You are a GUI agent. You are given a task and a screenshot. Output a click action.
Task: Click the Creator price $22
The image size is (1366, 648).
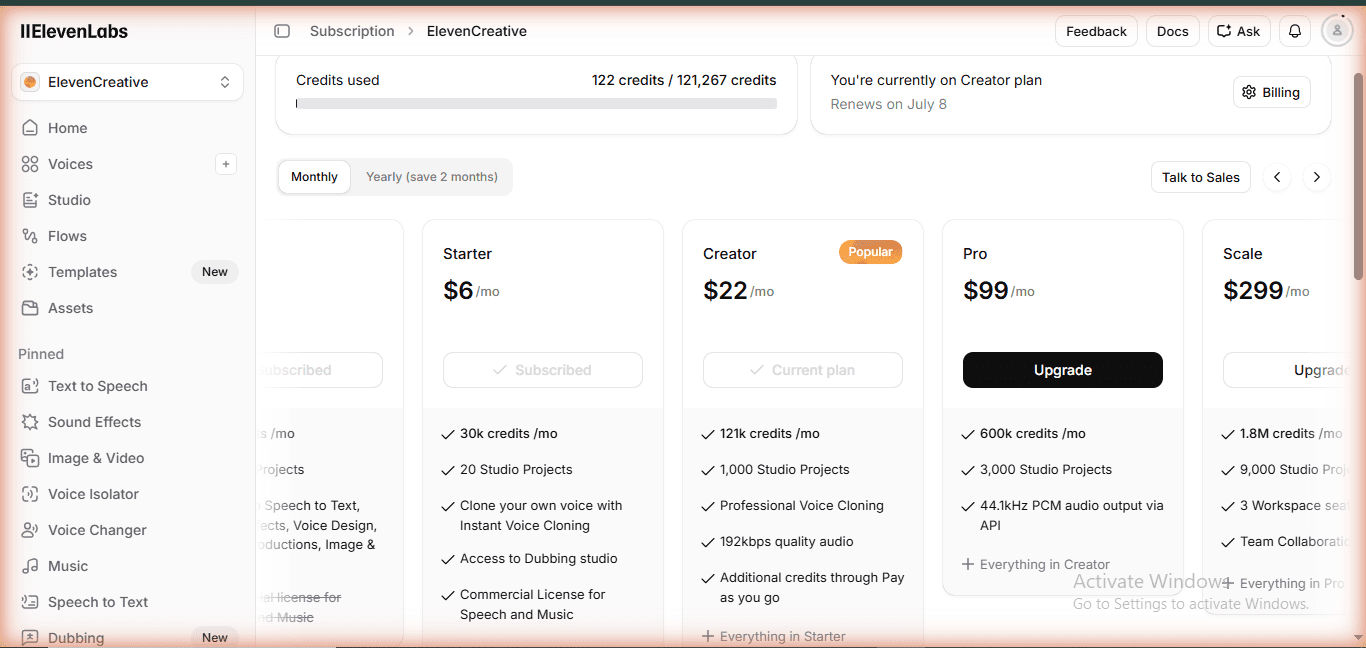725,290
